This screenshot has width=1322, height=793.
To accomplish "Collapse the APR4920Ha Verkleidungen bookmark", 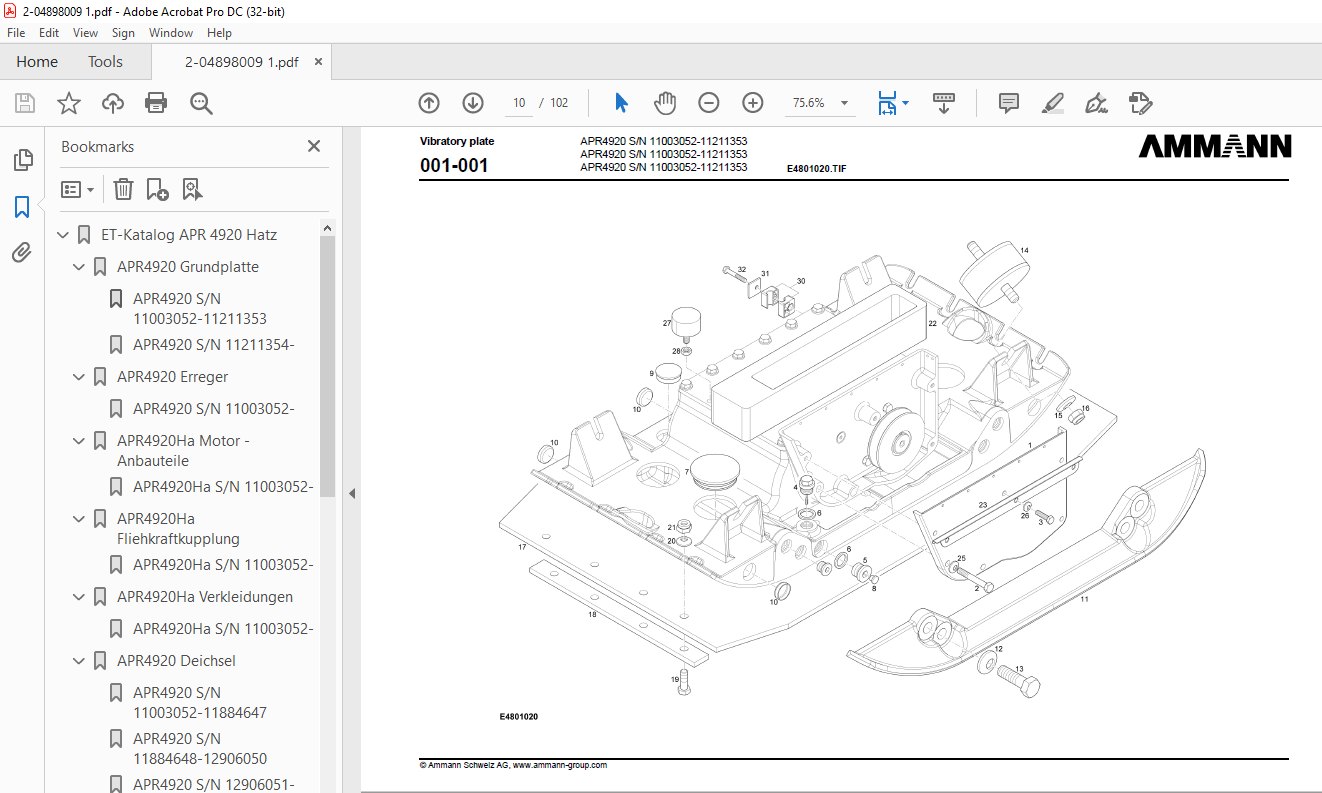I will coord(80,597).
